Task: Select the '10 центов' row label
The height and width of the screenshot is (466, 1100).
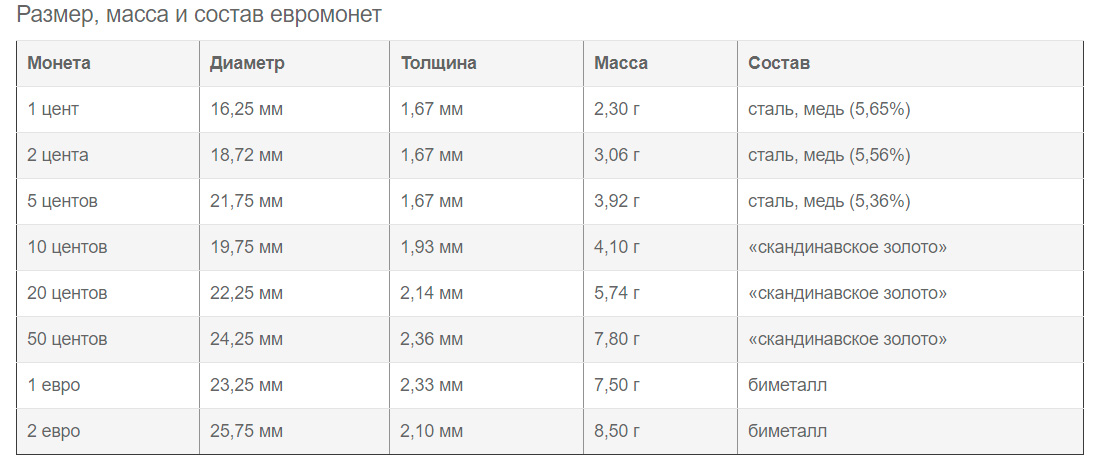Action: pos(67,247)
